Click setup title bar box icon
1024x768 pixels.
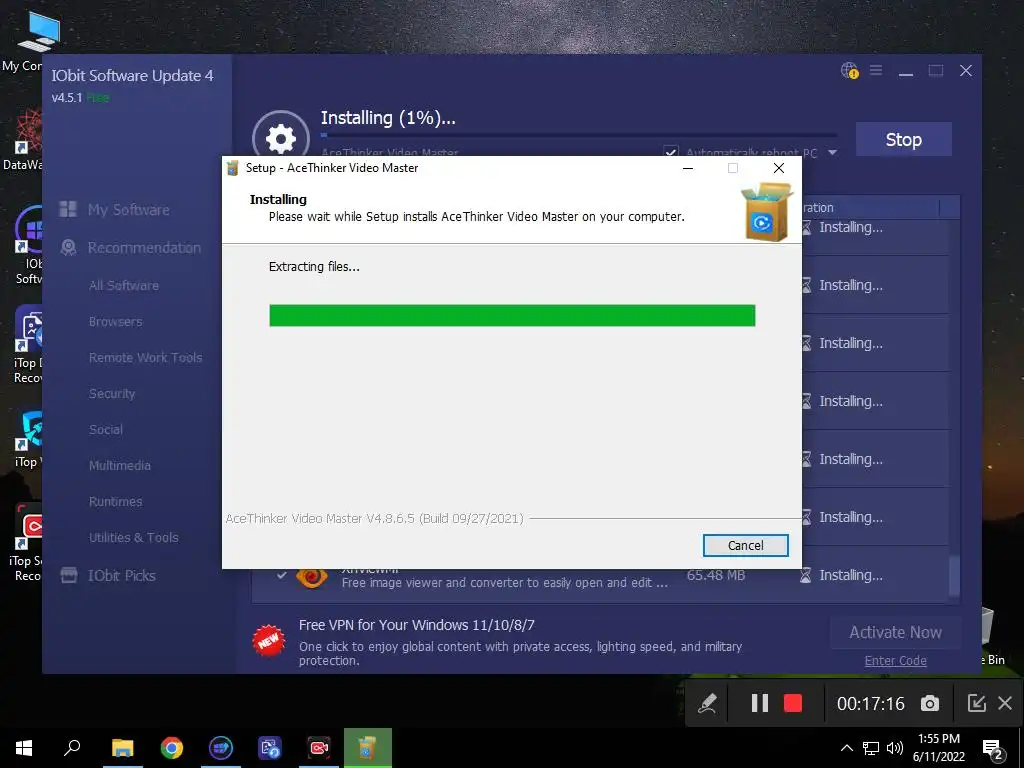(232, 168)
